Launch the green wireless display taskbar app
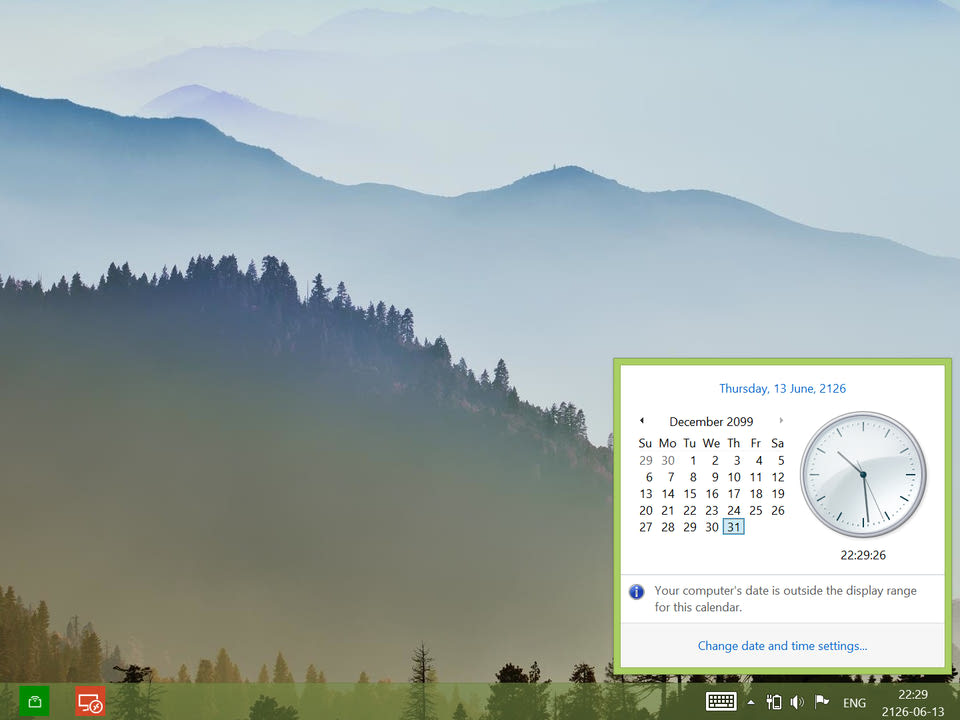This screenshot has width=960, height=720. [x=33, y=701]
